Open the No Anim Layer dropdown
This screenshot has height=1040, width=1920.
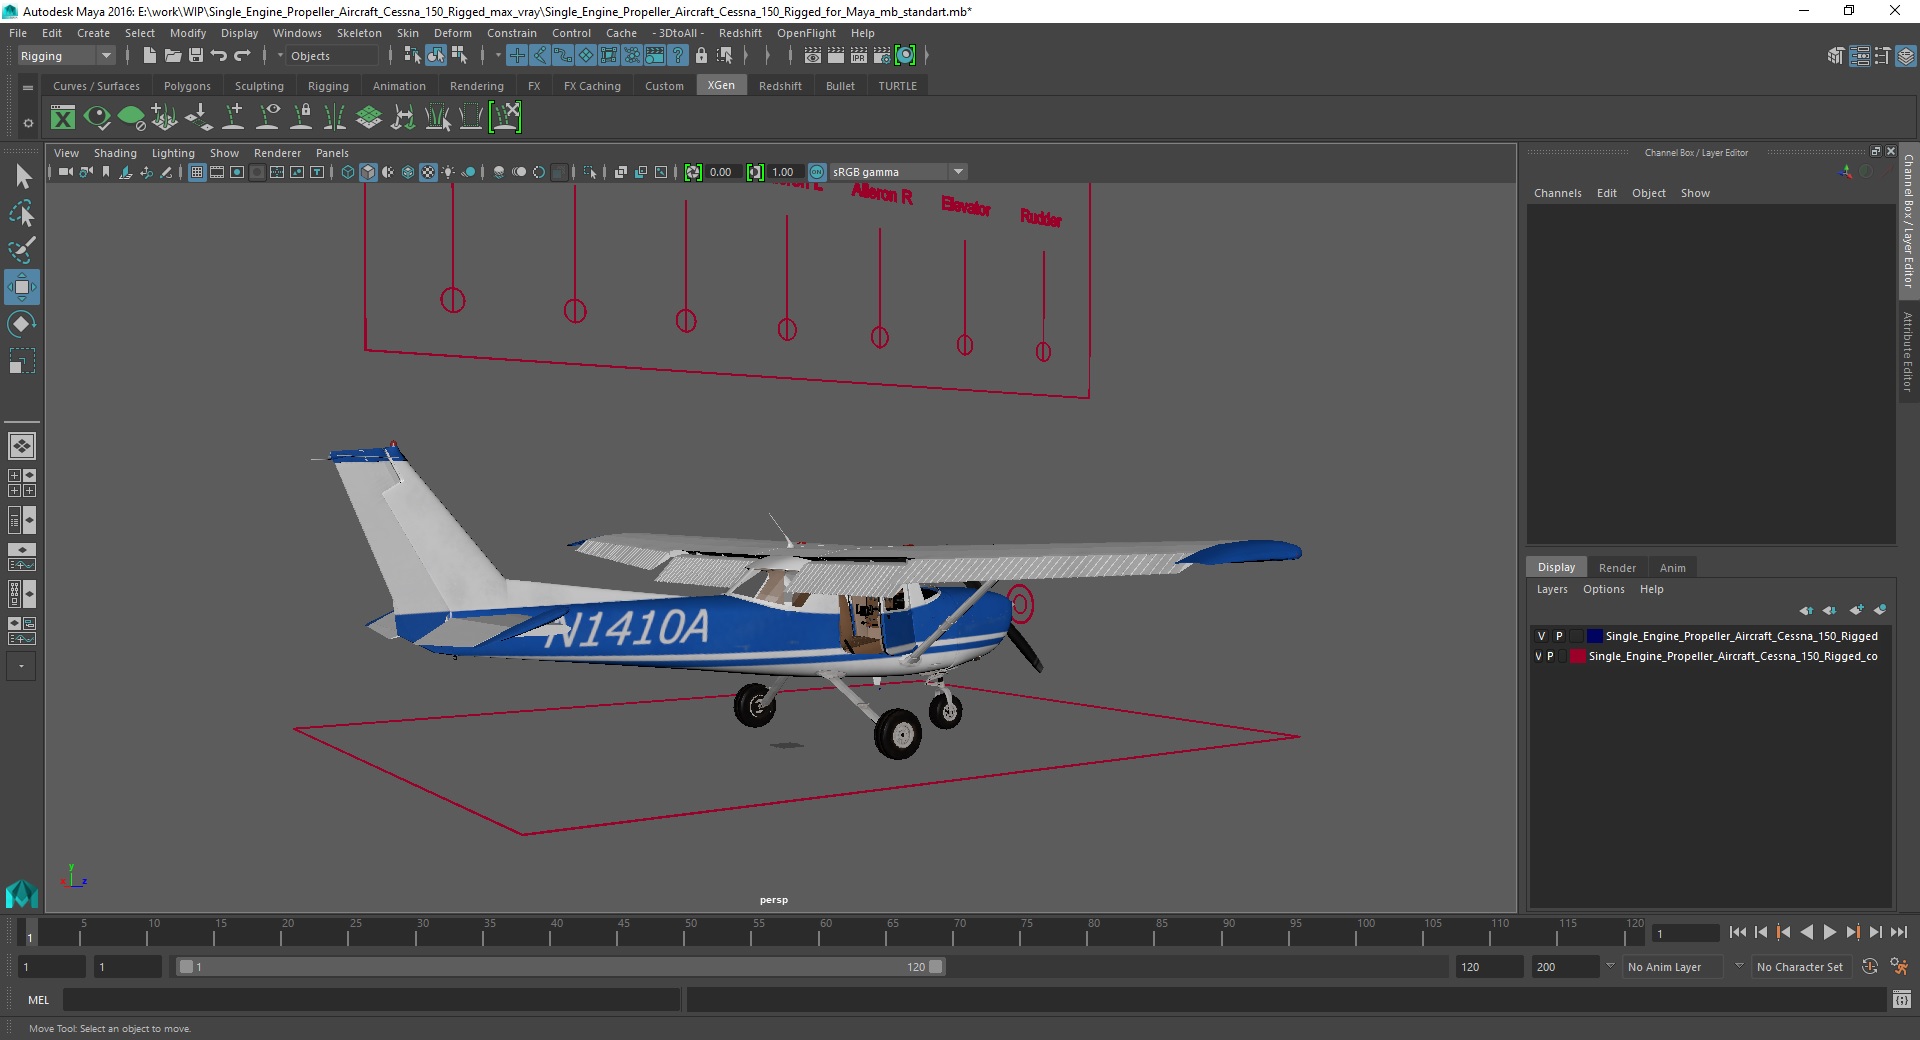[1673, 967]
